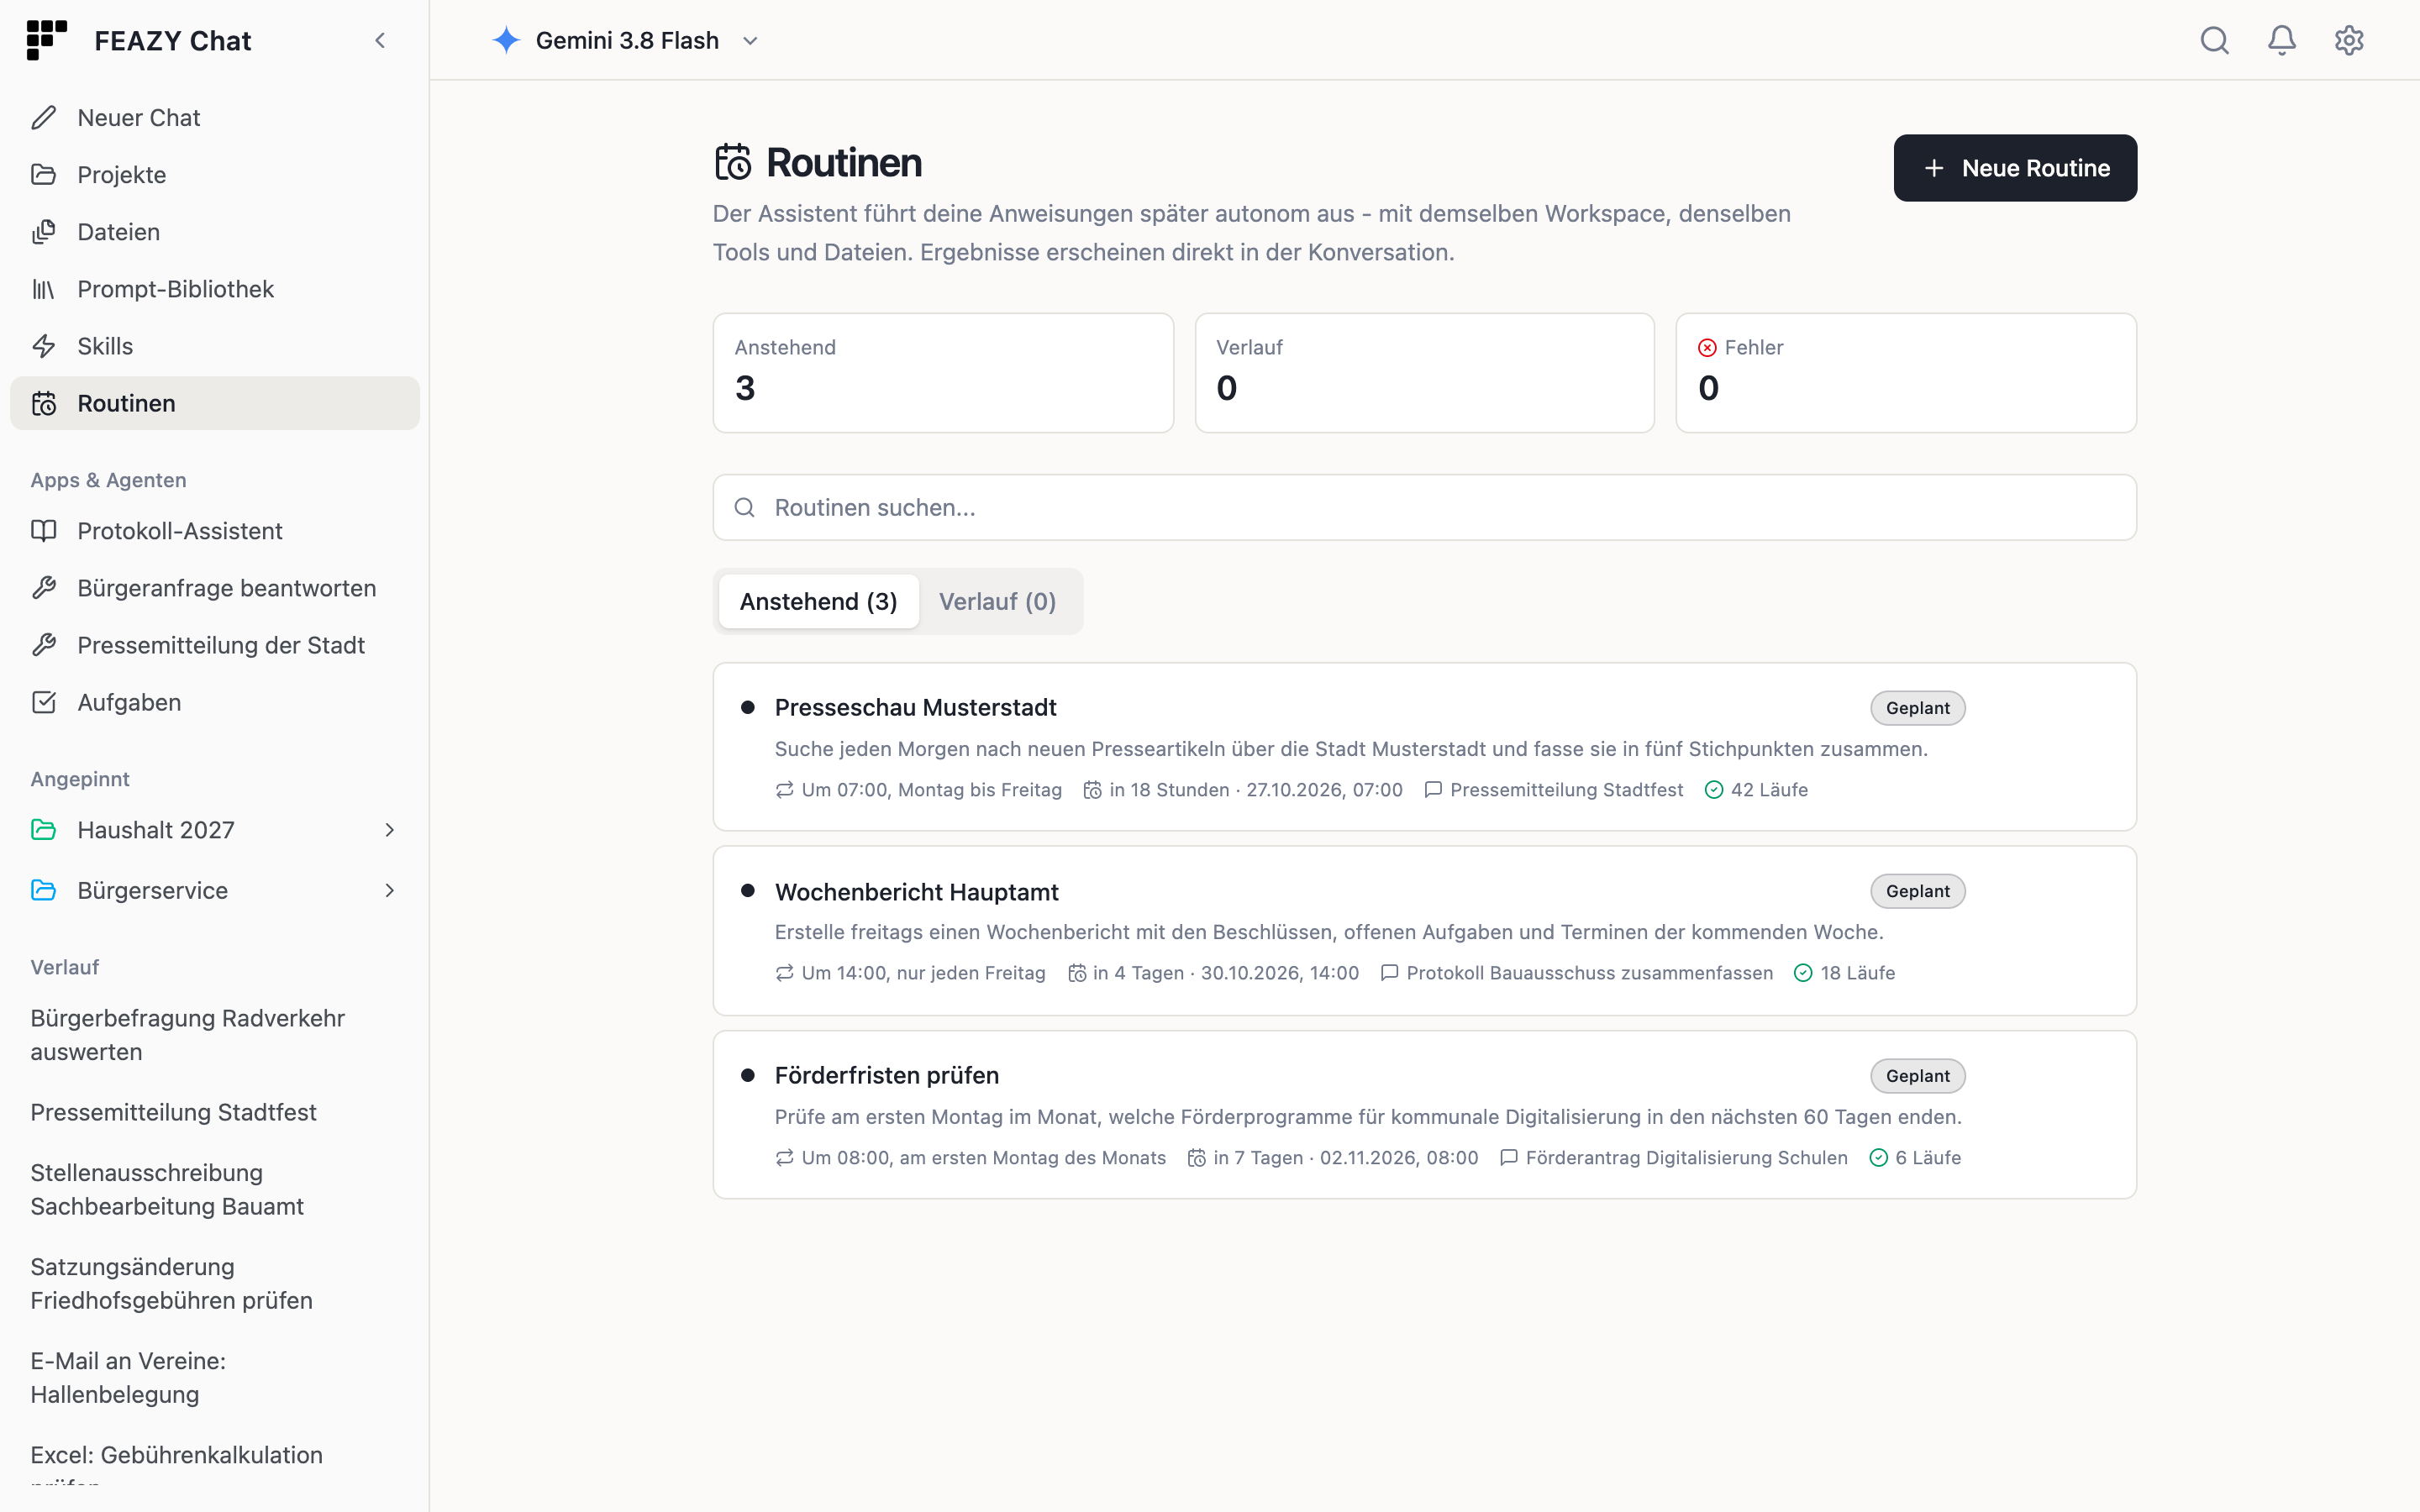Open the Förderfristen prüfen routine
Viewport: 2420px width, 1512px height.
tap(1424, 1114)
